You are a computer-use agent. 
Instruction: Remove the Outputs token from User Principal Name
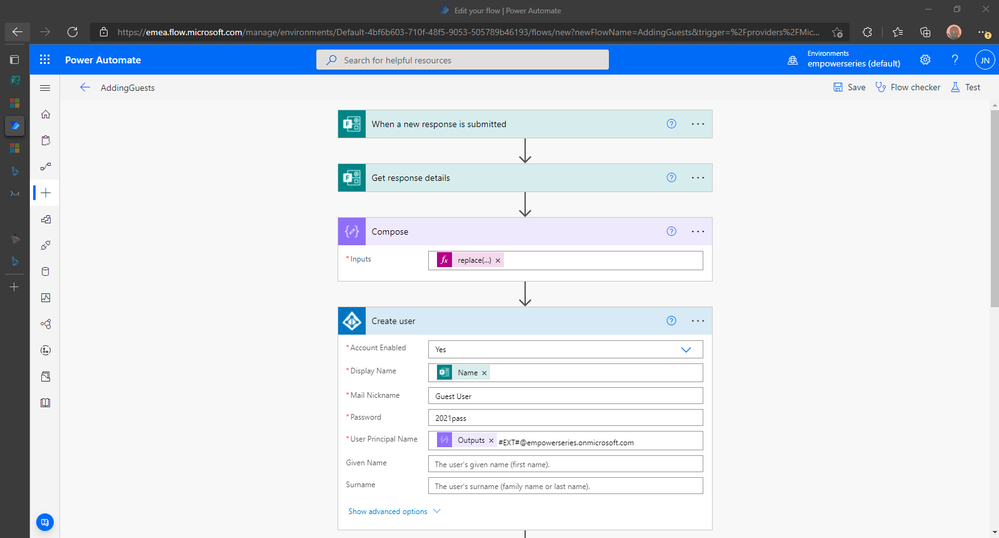point(491,440)
